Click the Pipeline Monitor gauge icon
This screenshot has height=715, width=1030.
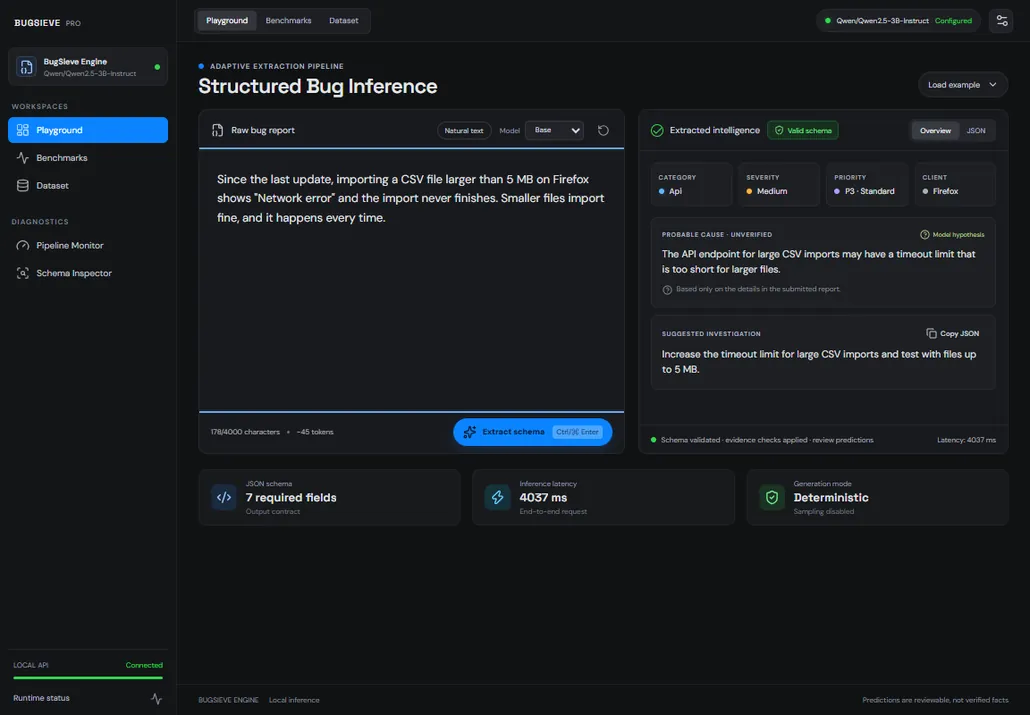[x=22, y=245]
